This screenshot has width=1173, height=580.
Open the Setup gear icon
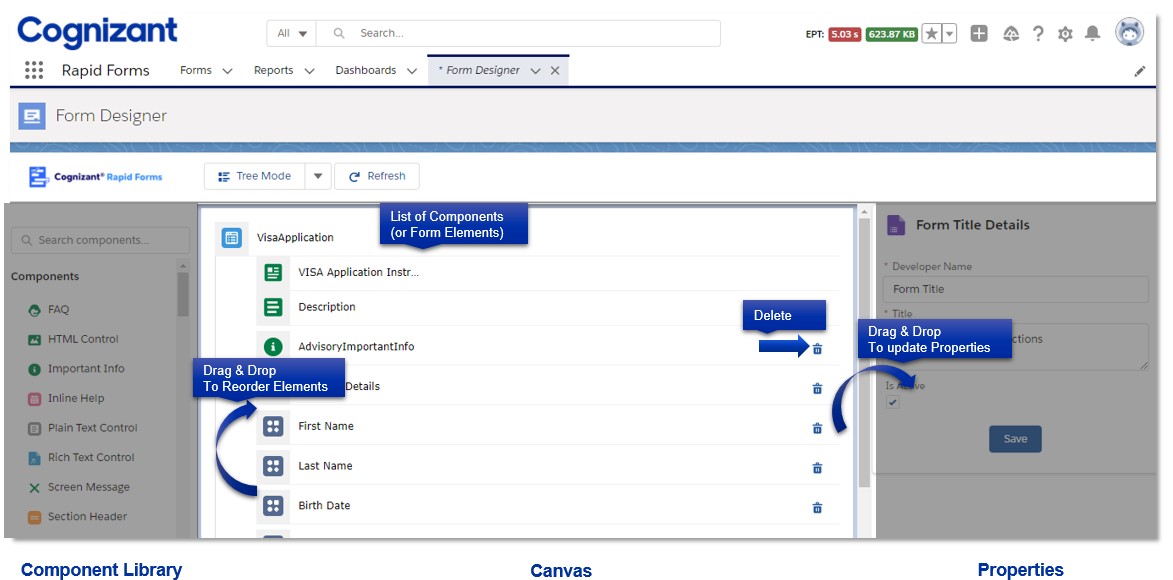pos(1064,33)
